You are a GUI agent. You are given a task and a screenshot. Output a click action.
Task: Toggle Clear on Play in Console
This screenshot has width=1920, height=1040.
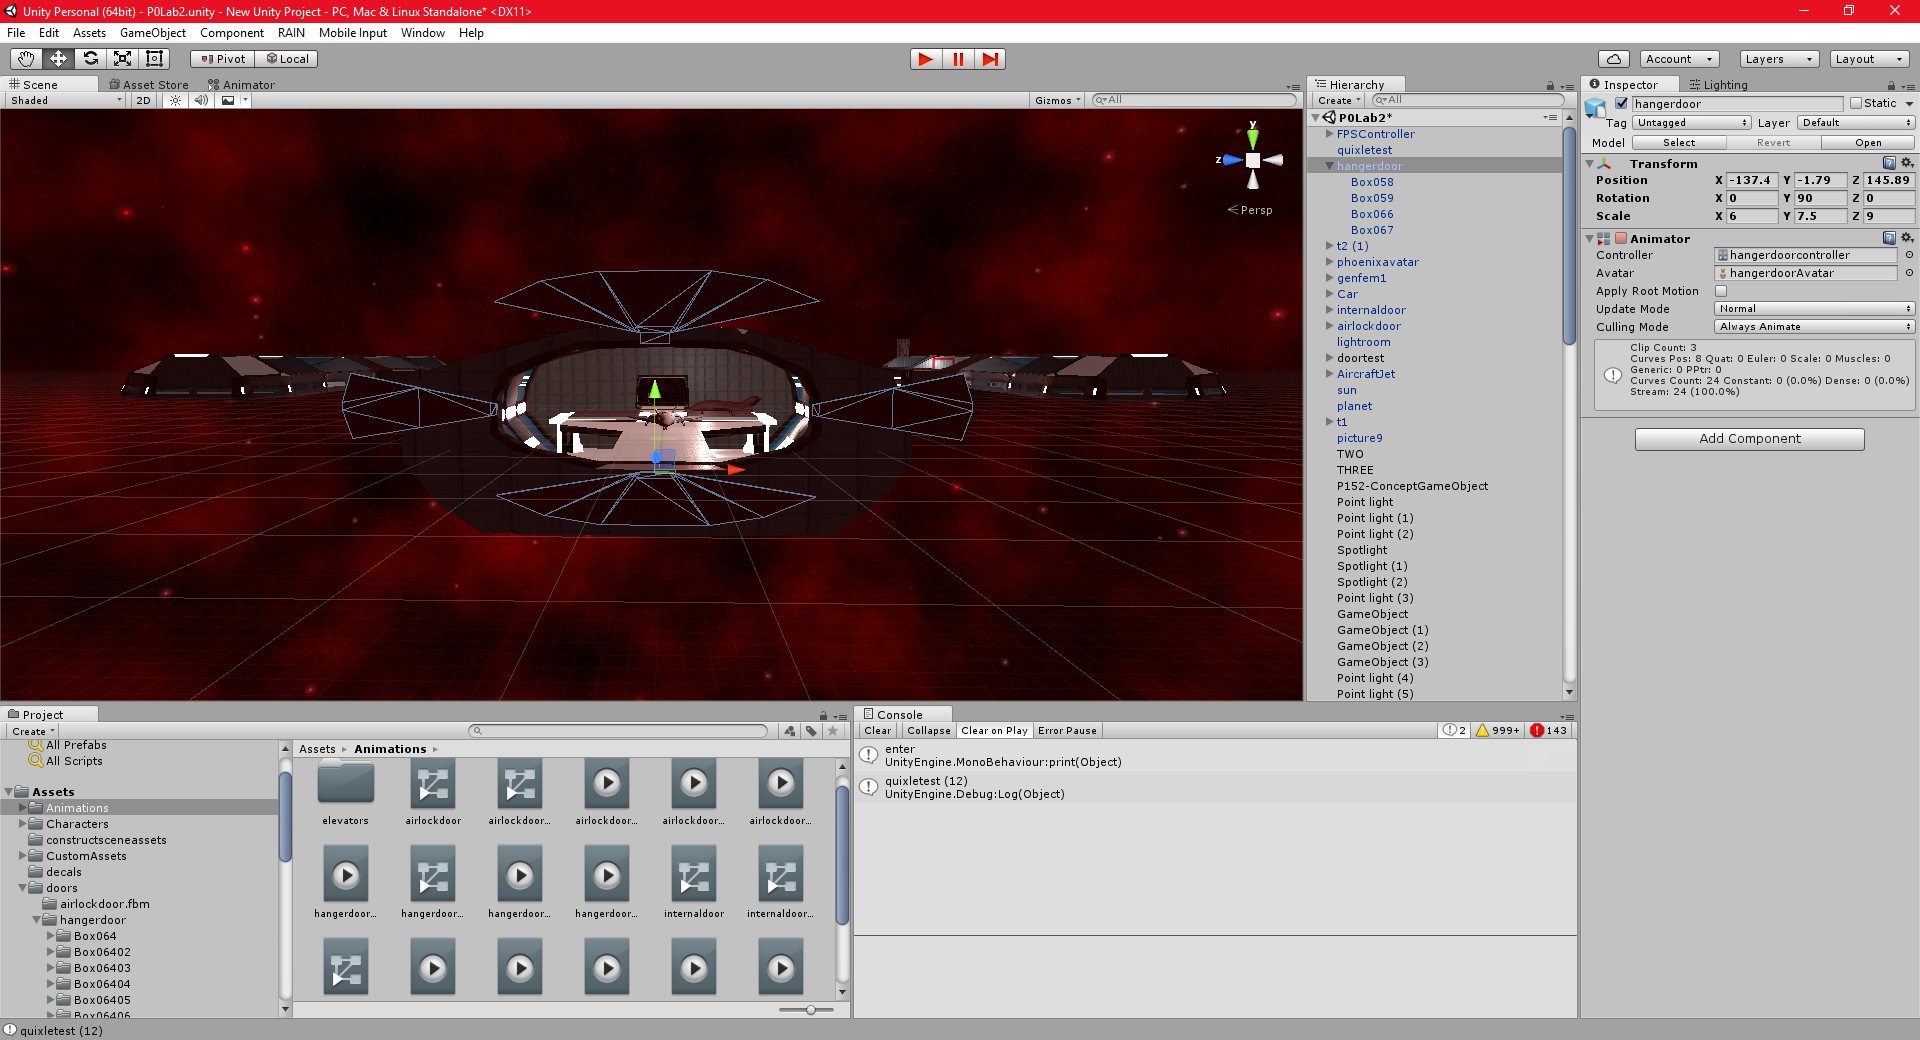(994, 731)
